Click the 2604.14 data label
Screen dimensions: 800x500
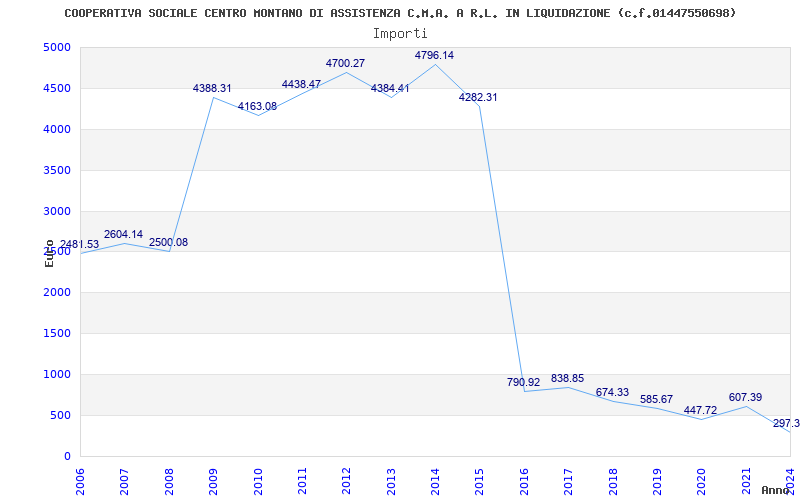pos(123,234)
